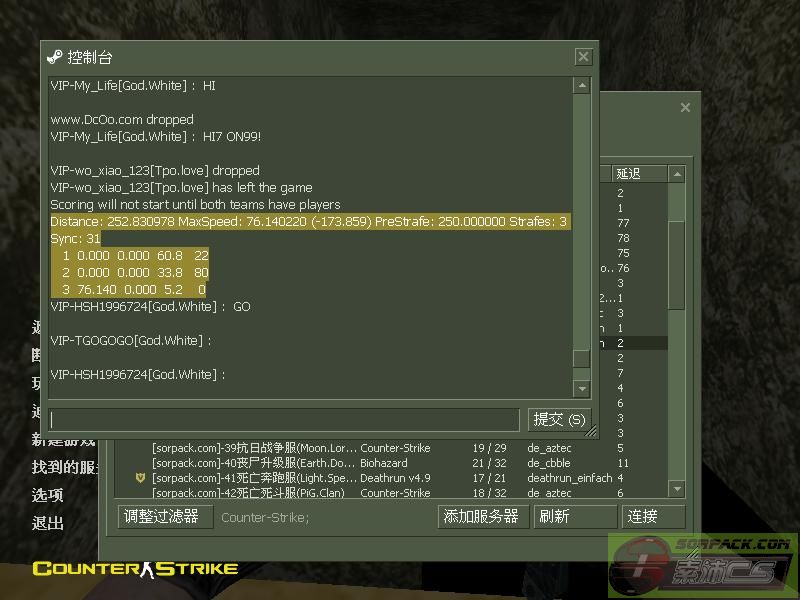
Task: Click the console resize grip corner
Action: [591, 431]
